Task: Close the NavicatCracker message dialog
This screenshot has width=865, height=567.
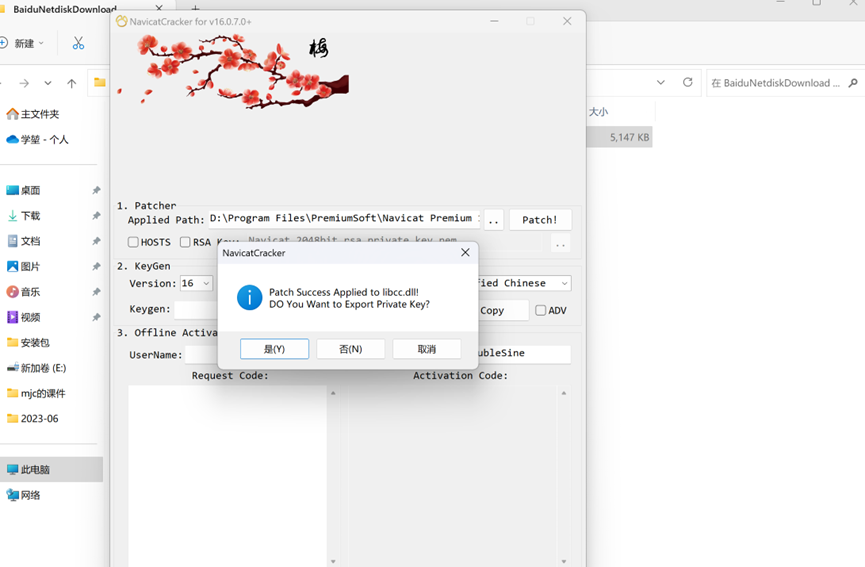Action: pyautogui.click(x=465, y=252)
